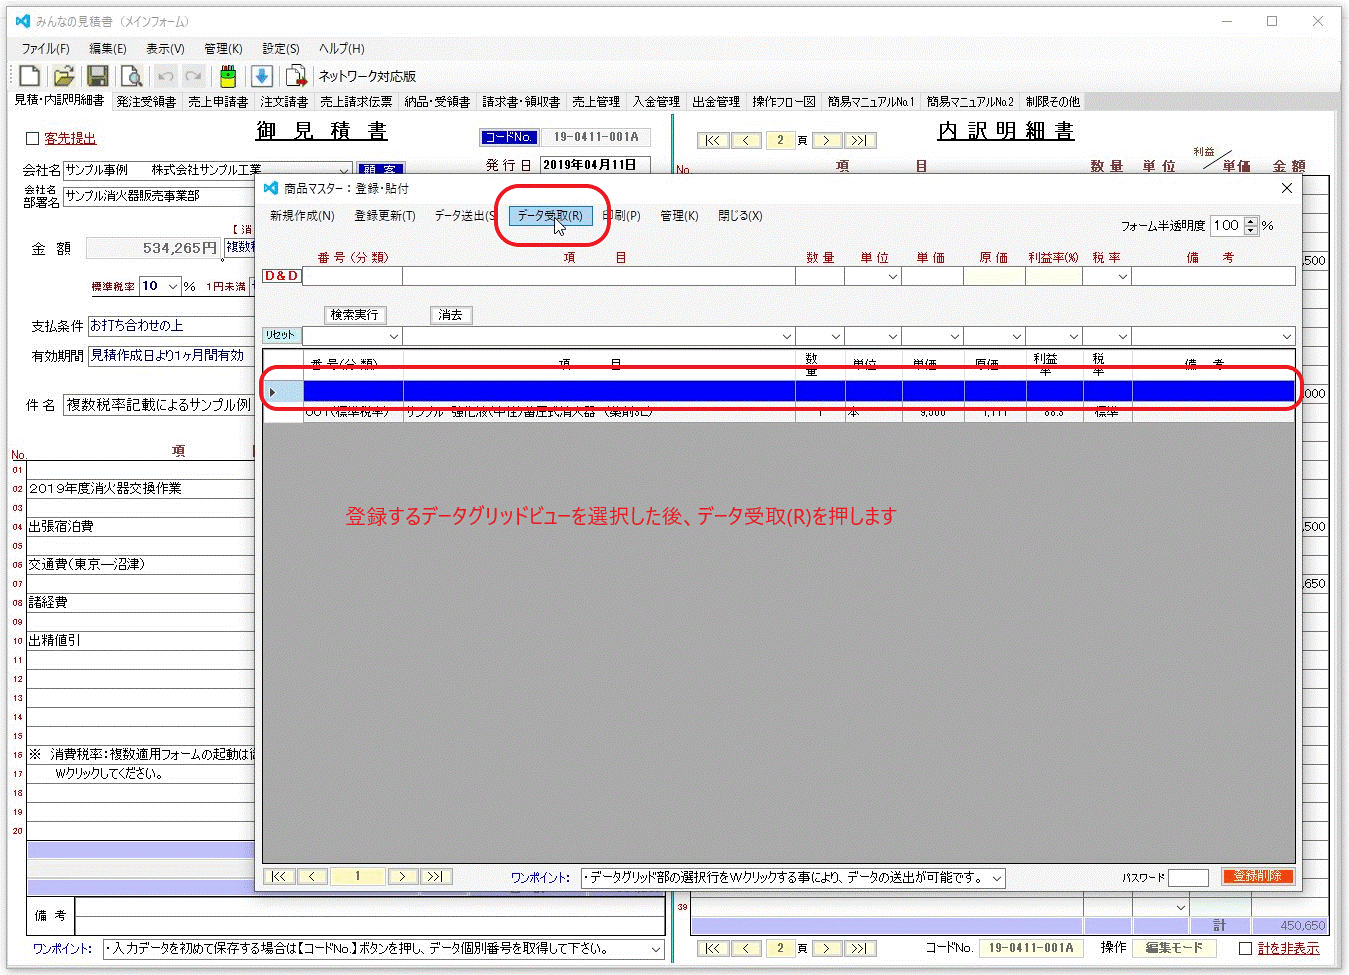This screenshot has height=975, width=1349.
Task: Go to previous page in bottom-right navigation
Action: [746, 948]
